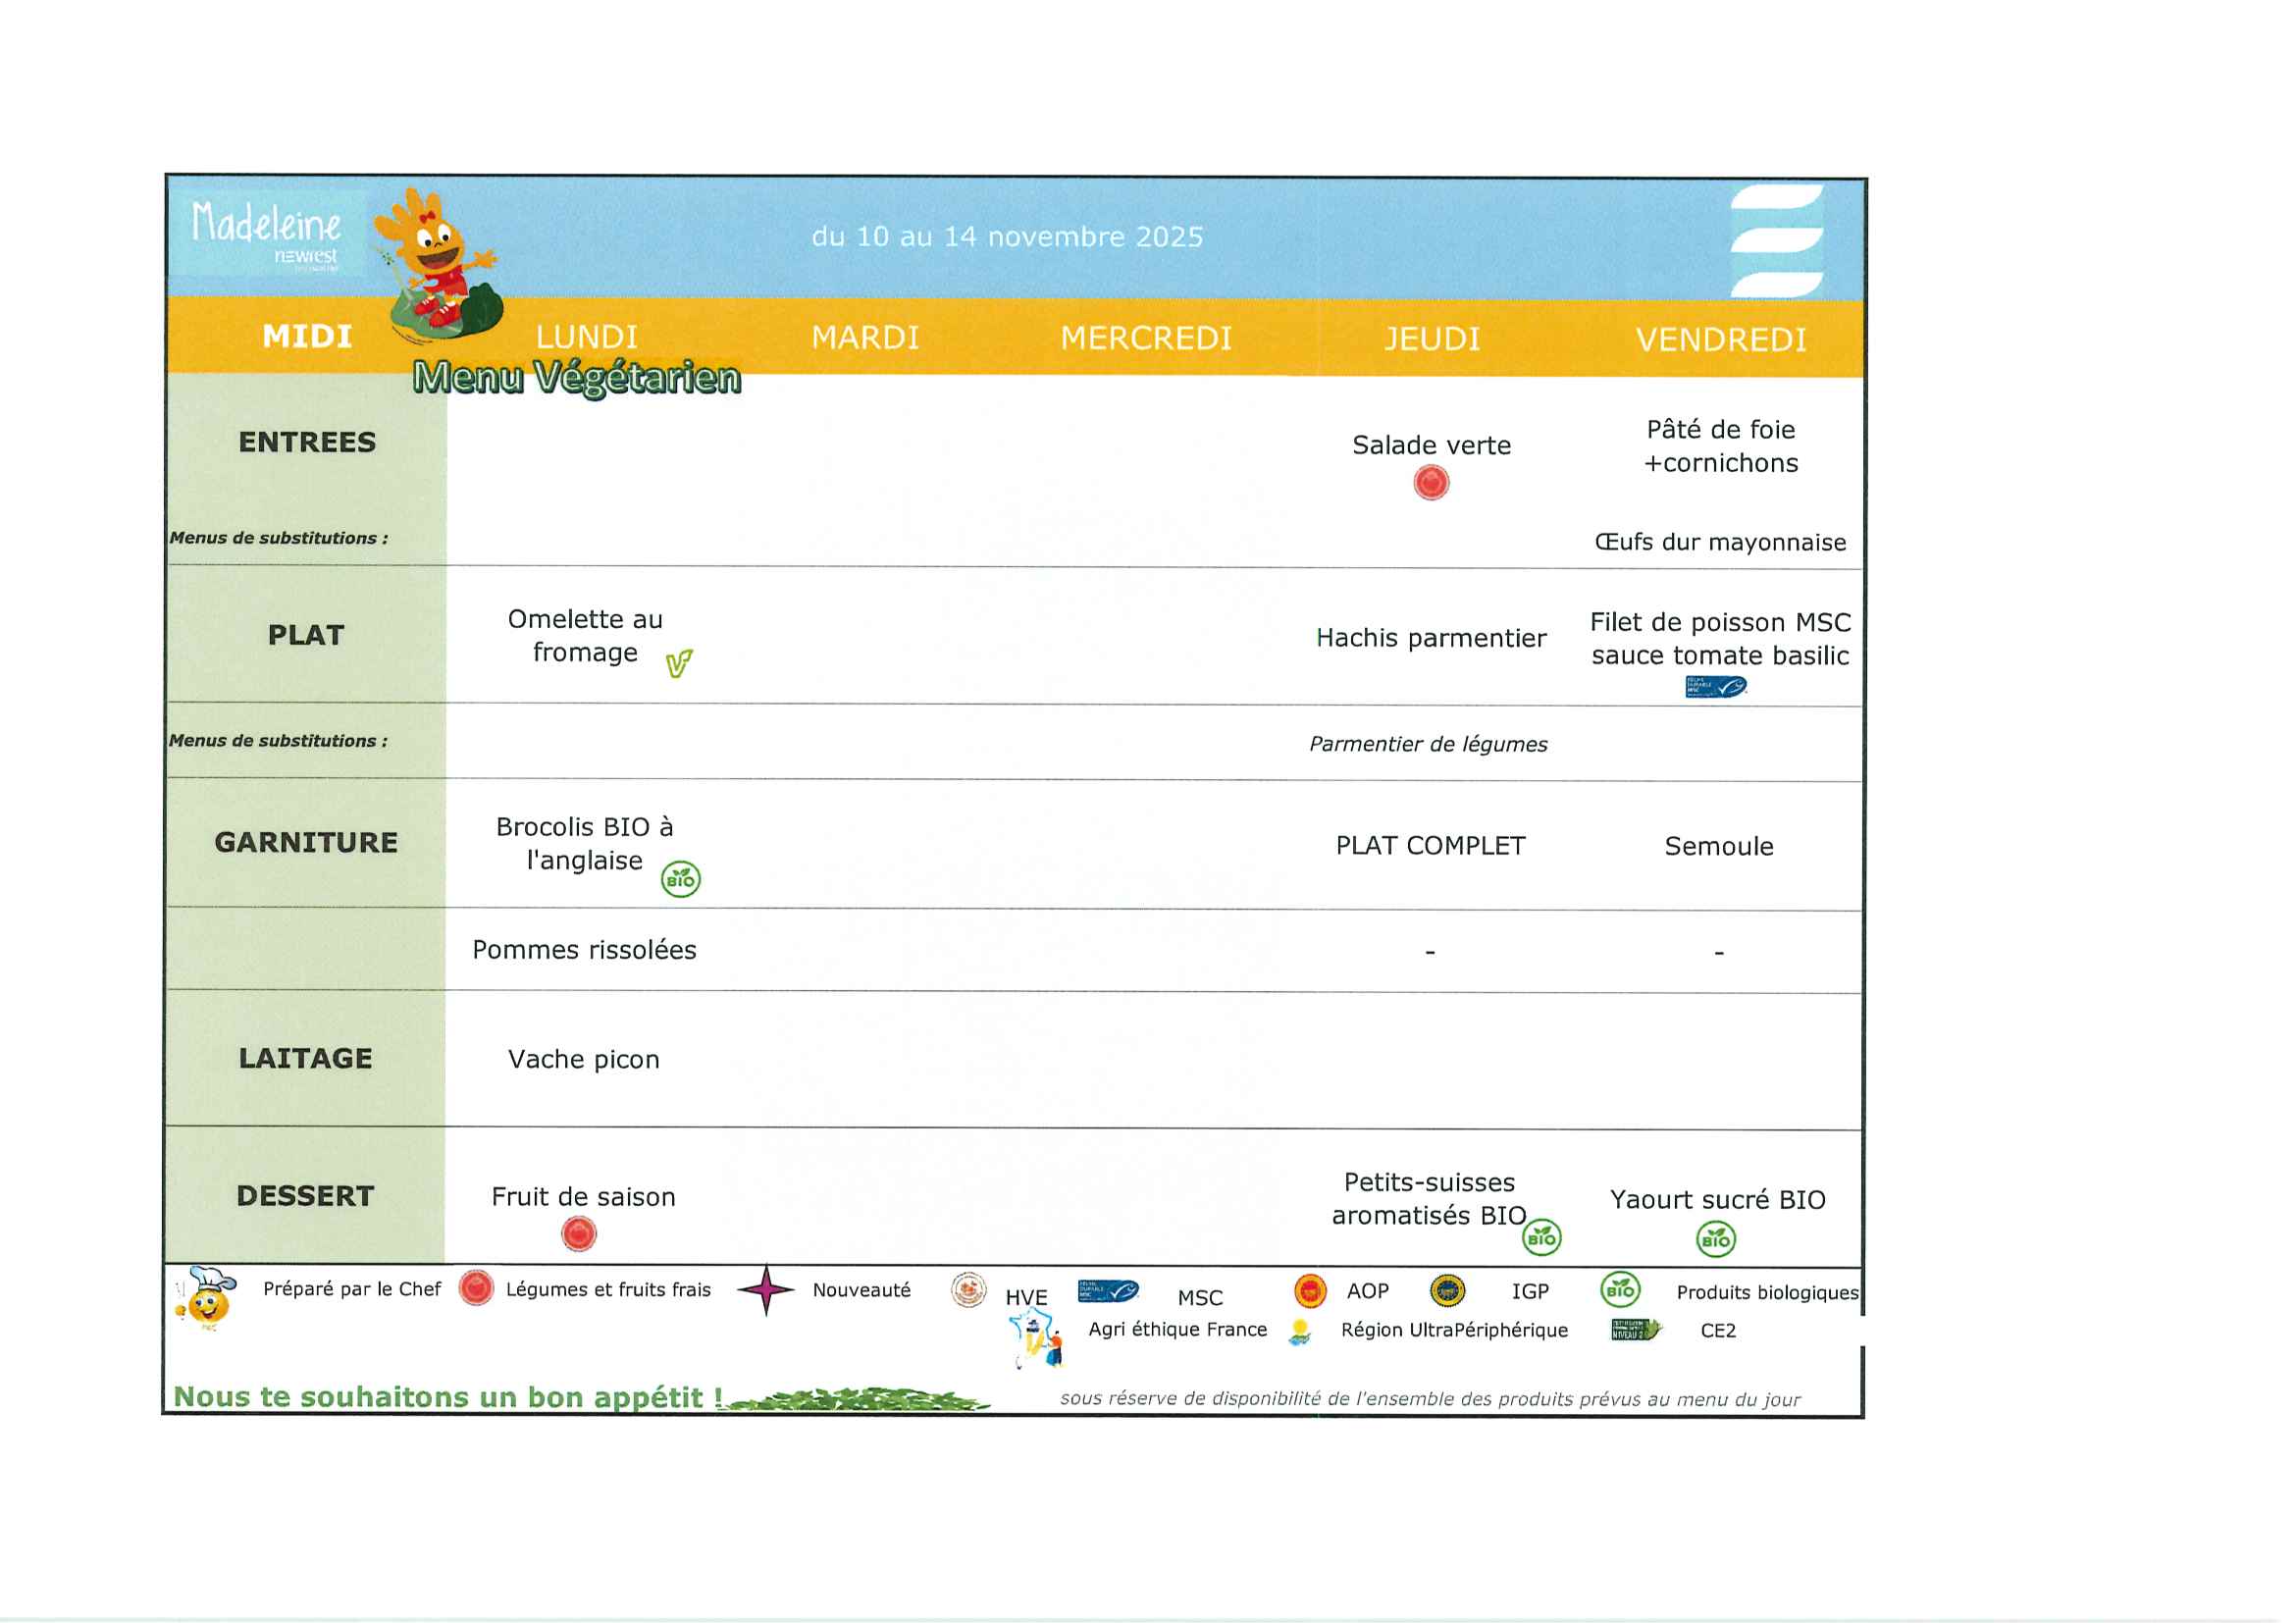Select the LUNDI column header
This screenshot has width=2296, height=1623.
click(x=586, y=337)
